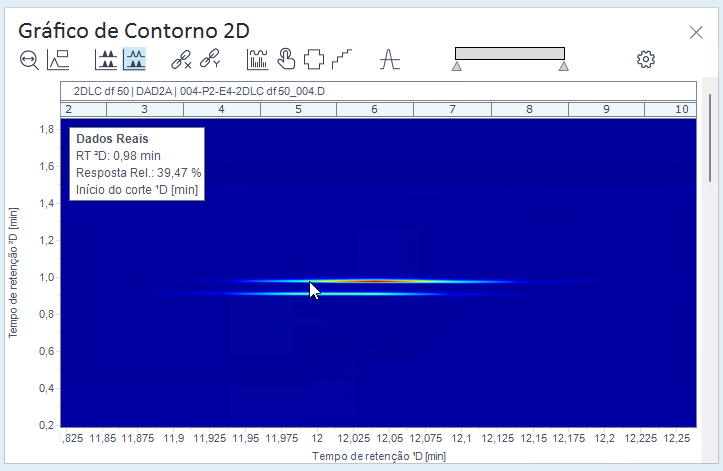Click the x-axis tick value 11,9
Image resolution: width=723 pixels, height=471 pixels.
[x=174, y=438]
